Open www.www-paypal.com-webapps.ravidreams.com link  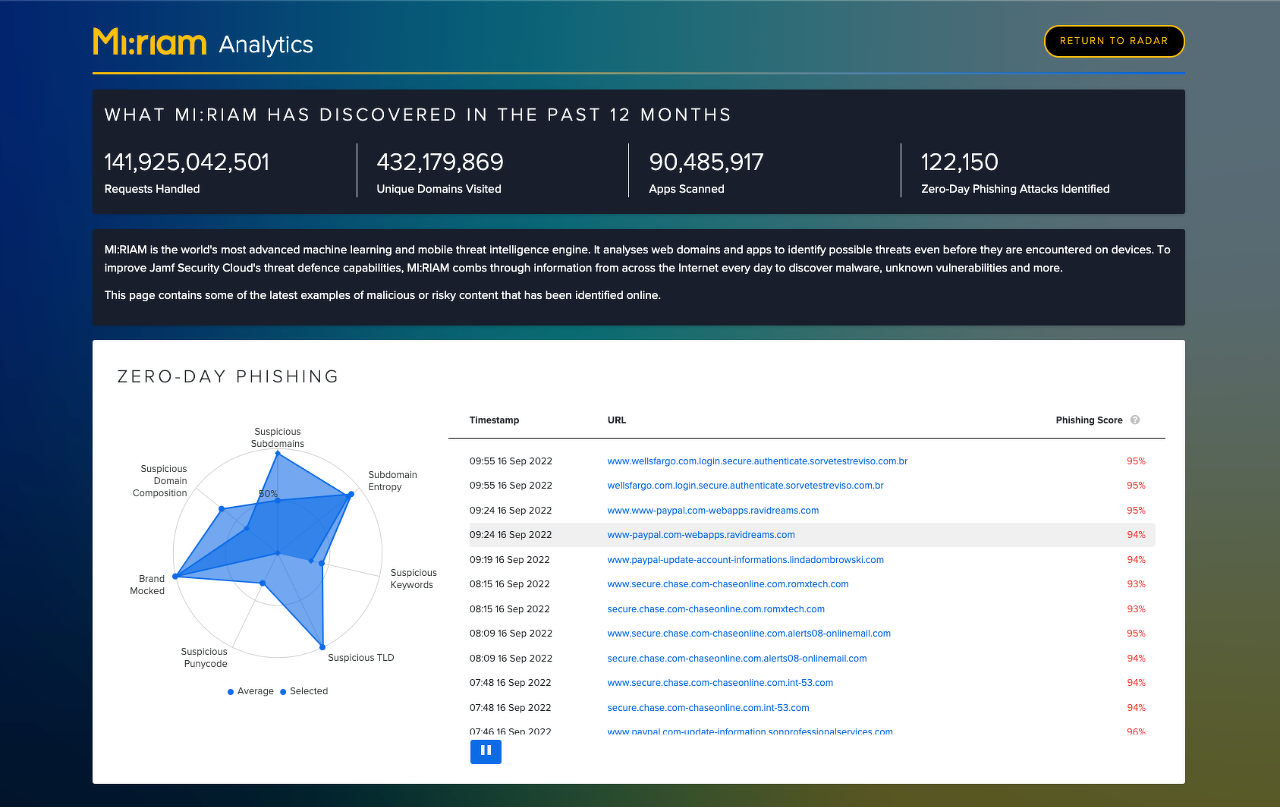713,510
